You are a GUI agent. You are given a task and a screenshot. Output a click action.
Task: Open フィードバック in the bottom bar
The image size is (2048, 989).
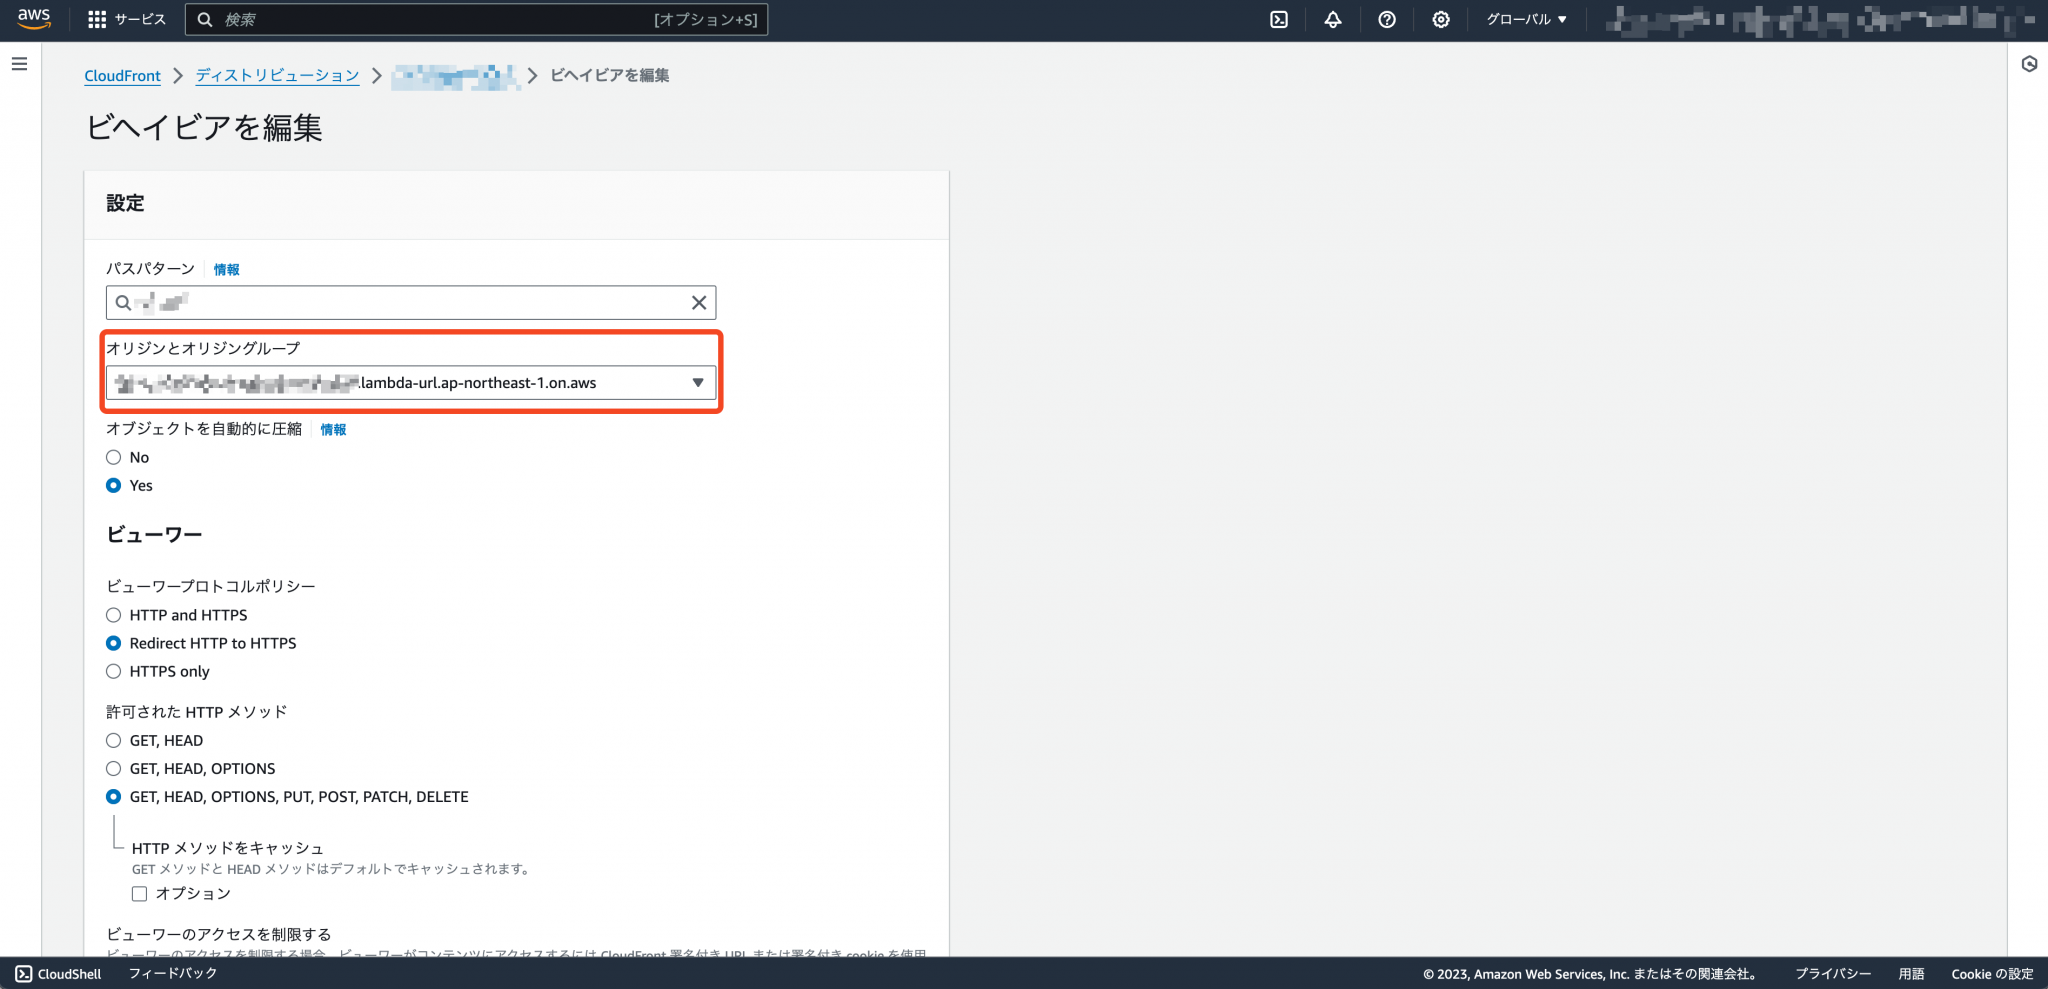pos(171,973)
